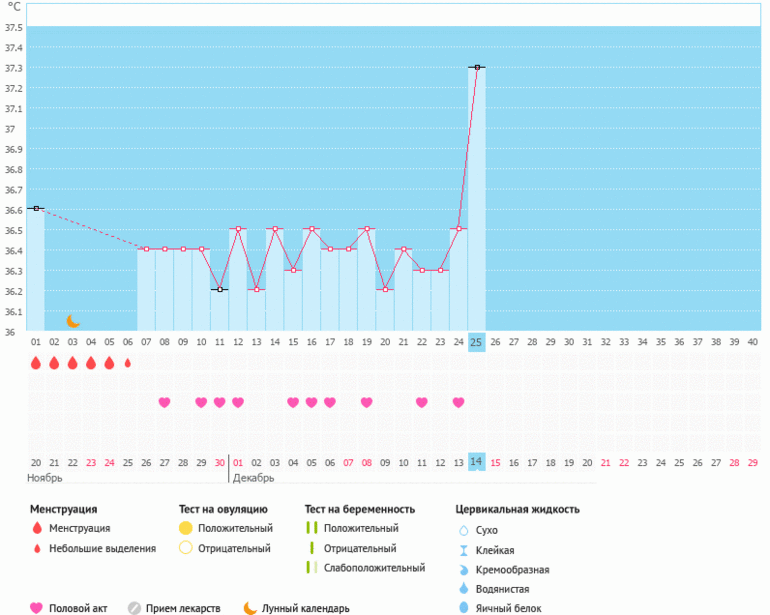Image resolution: width=770 pixels, height=615 pixels.
Task: Click the yellow positive ovulation test icon
Action: pos(185,528)
